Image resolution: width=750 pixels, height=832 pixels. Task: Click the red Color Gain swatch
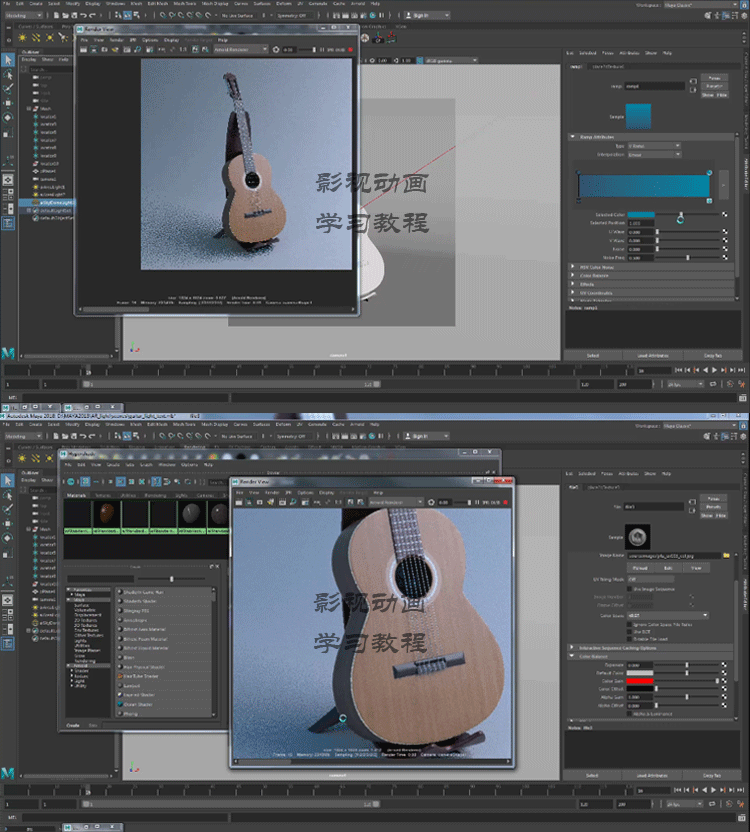pos(640,681)
